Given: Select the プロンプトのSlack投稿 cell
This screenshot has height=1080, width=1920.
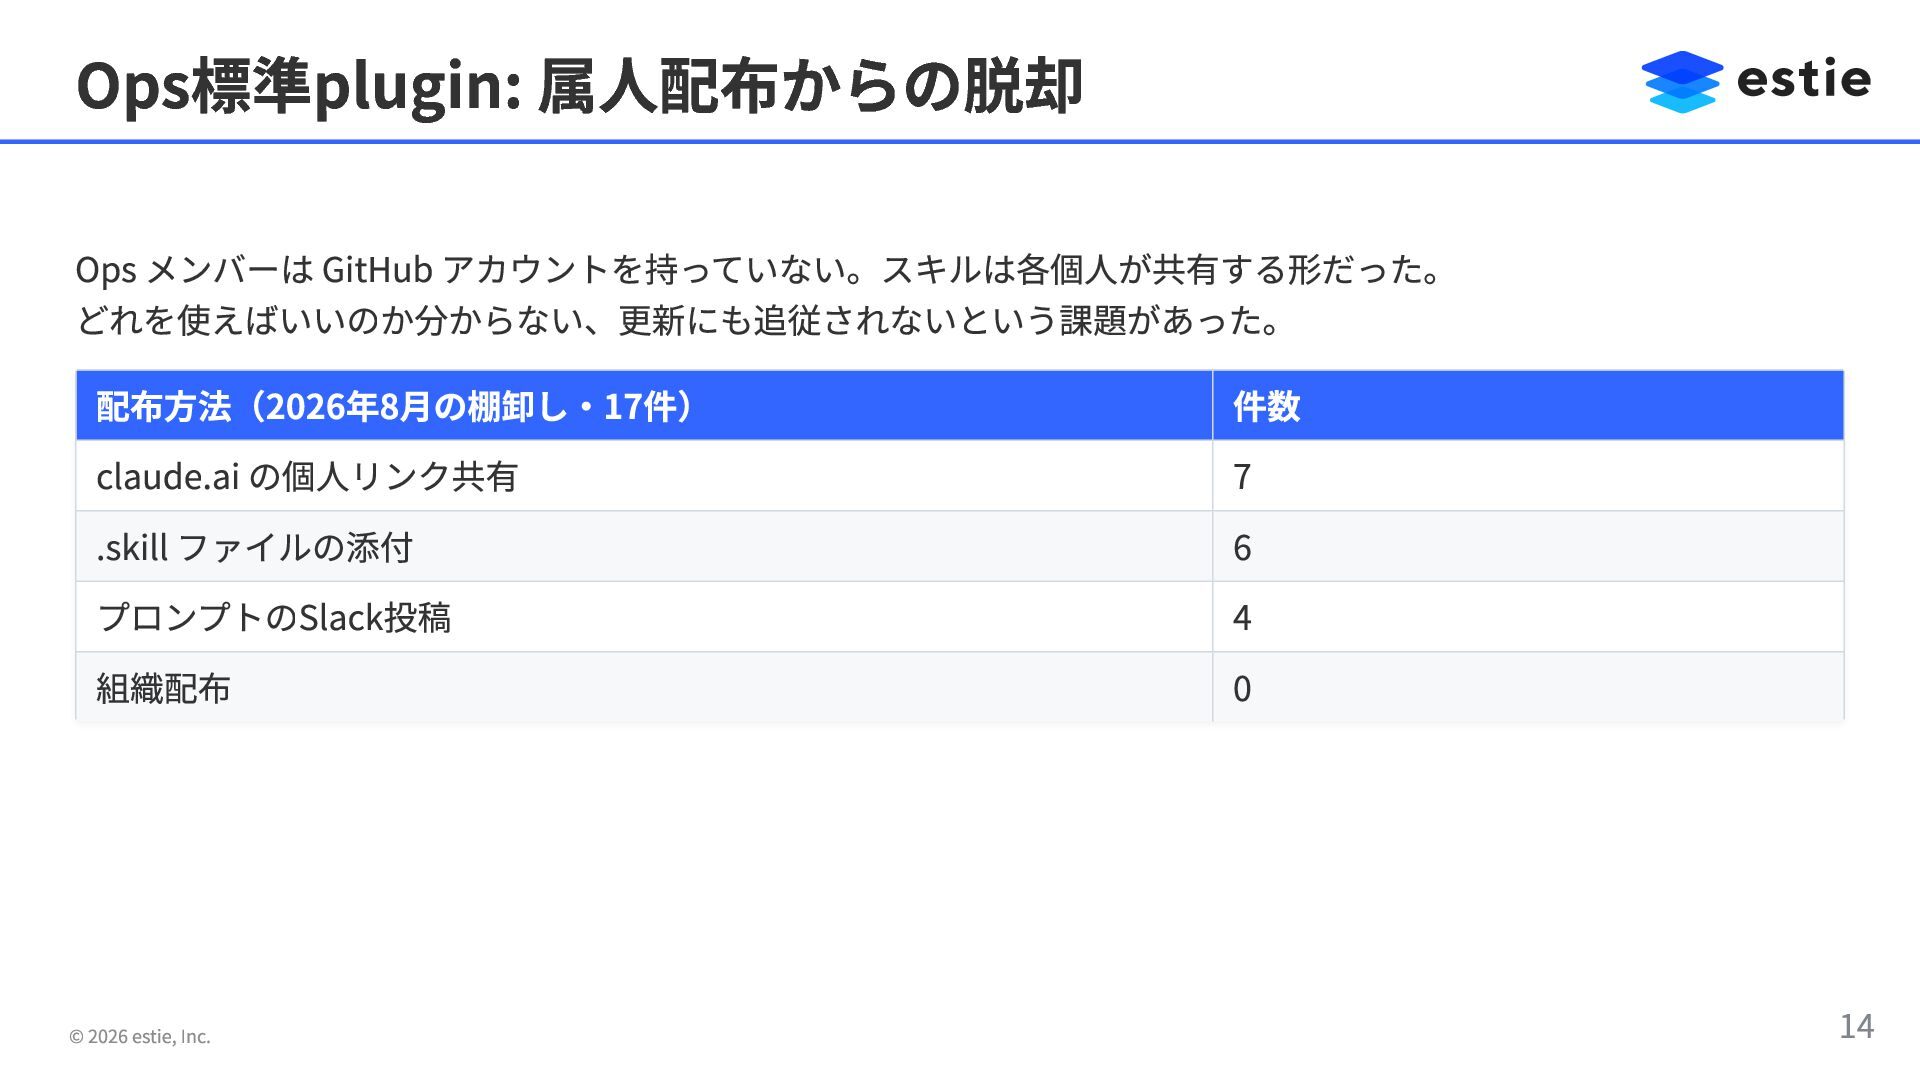Looking at the screenshot, I should (x=644, y=617).
